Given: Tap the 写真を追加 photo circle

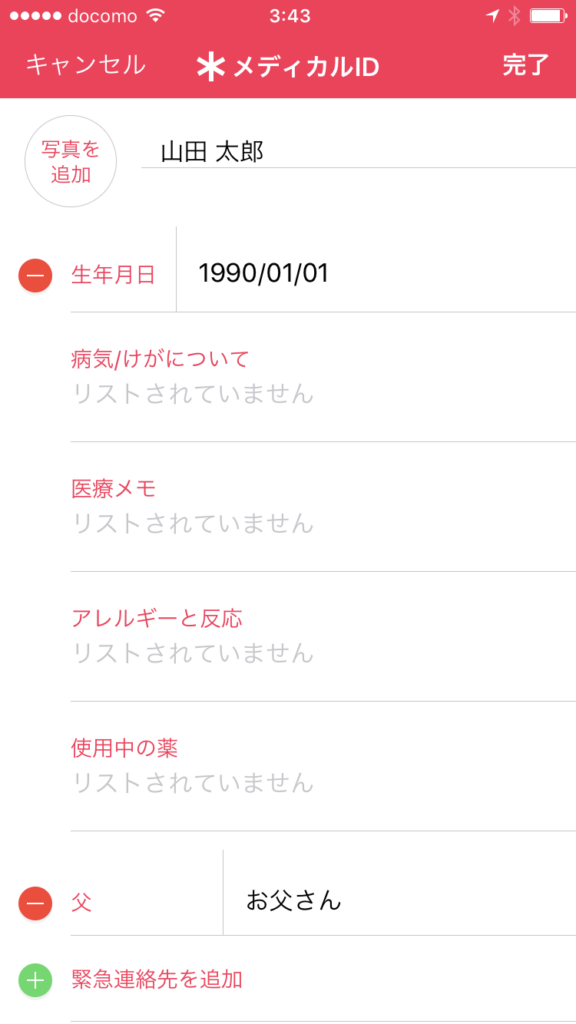Looking at the screenshot, I should (70, 160).
